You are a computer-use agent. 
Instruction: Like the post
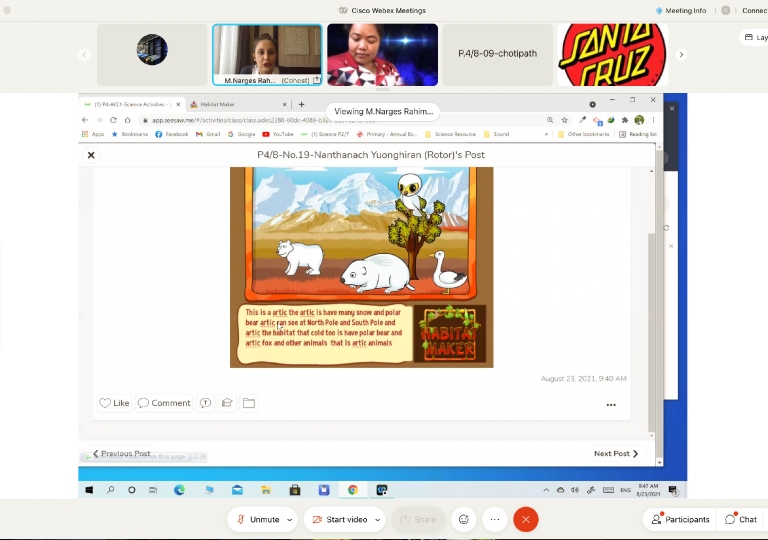115,403
